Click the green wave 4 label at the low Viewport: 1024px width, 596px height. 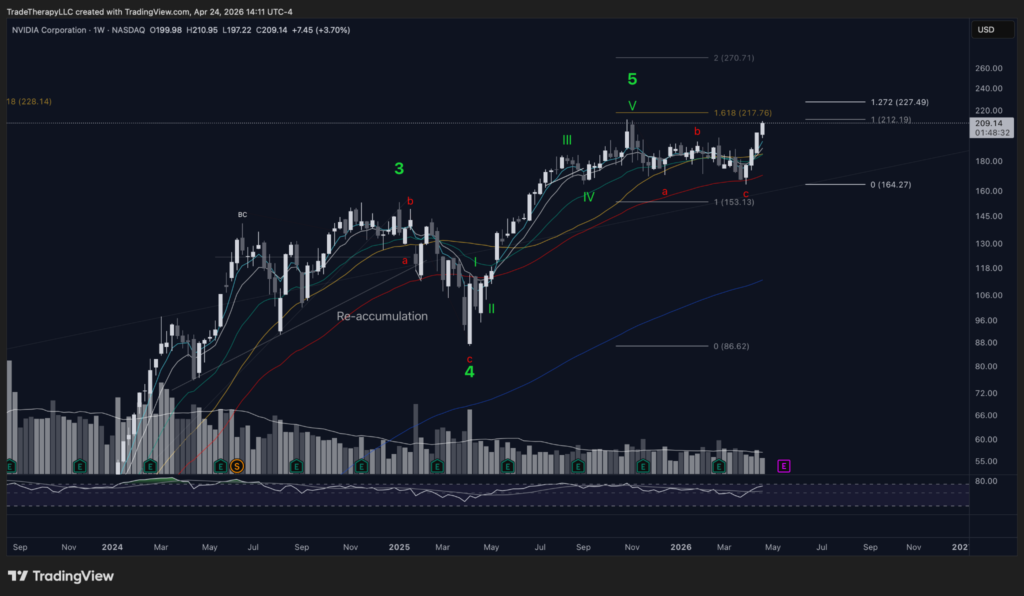[x=470, y=372]
